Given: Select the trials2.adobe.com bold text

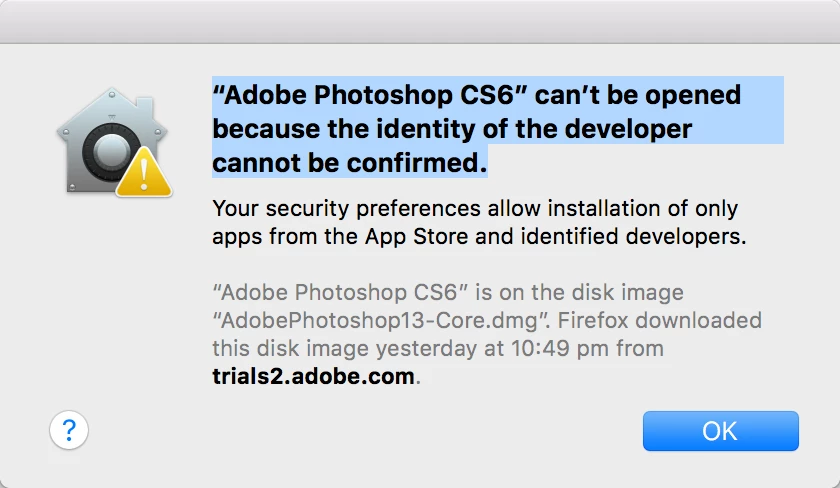Looking at the screenshot, I should [x=313, y=376].
